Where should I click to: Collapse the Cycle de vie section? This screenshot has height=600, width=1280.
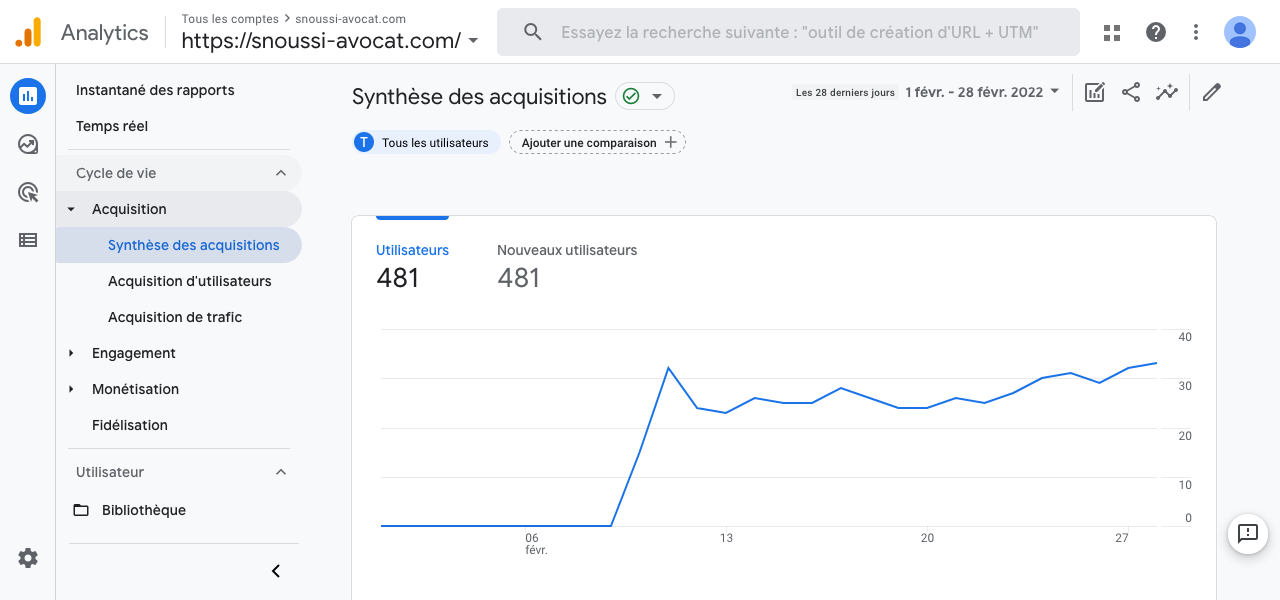coord(280,172)
